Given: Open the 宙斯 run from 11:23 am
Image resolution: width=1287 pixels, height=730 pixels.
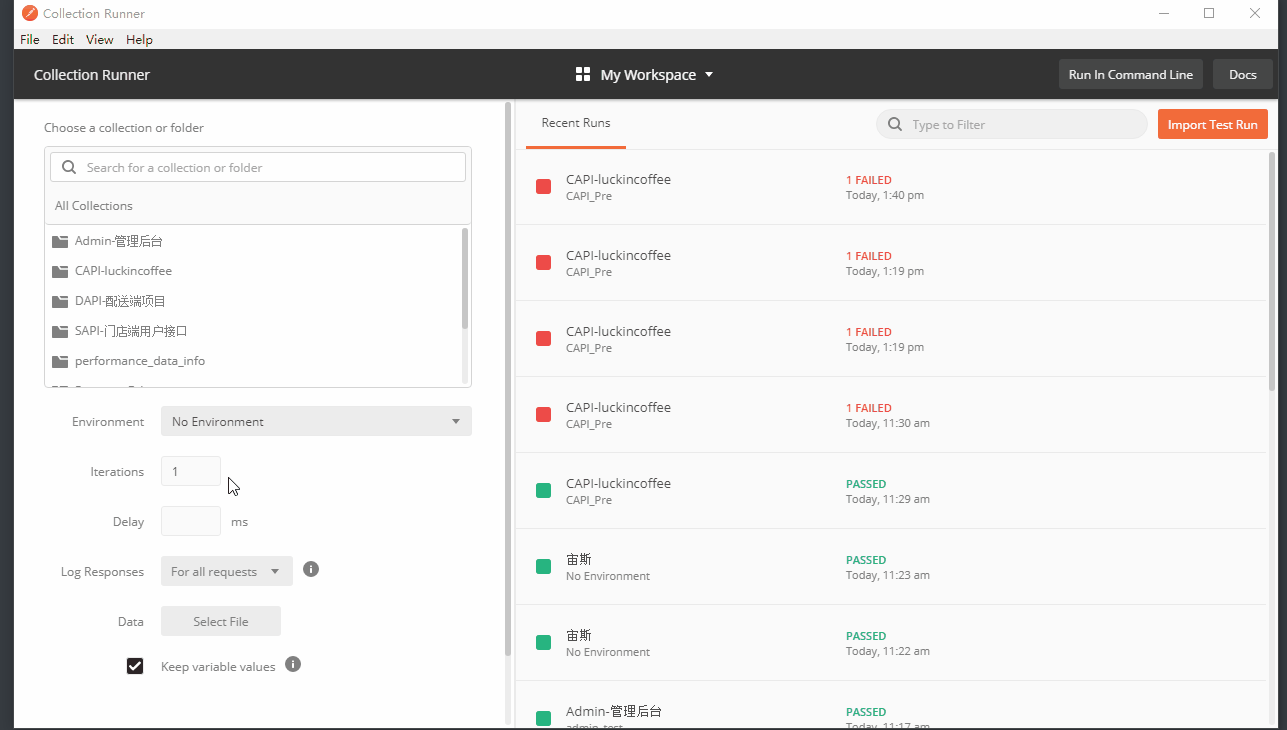Looking at the screenshot, I should (891, 567).
